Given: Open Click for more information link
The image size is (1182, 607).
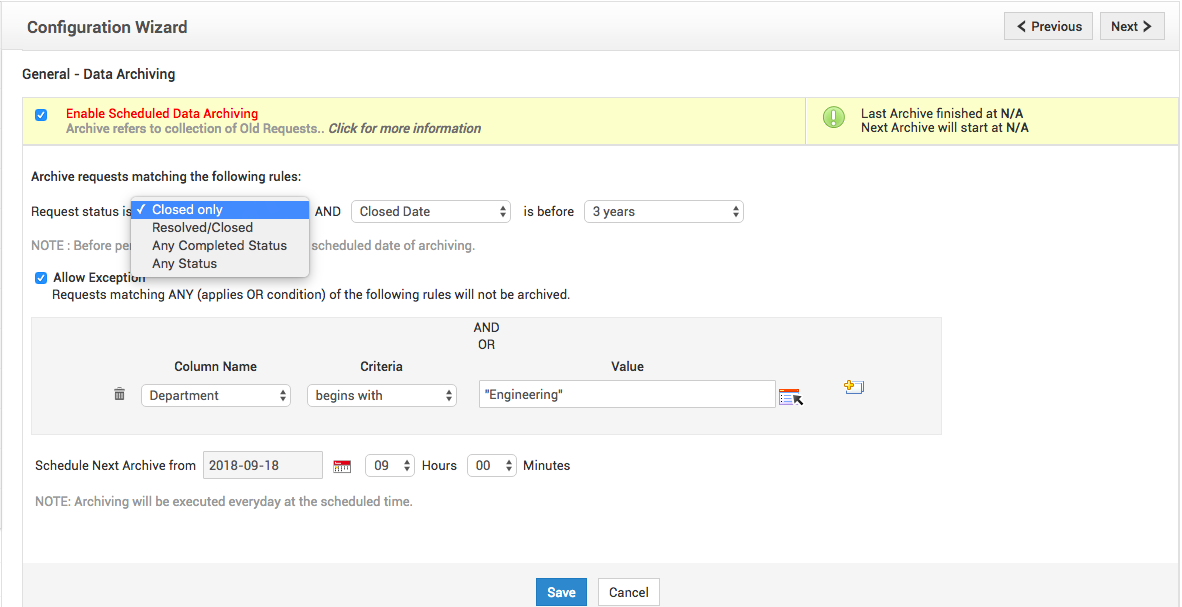Looking at the screenshot, I should click(x=404, y=128).
